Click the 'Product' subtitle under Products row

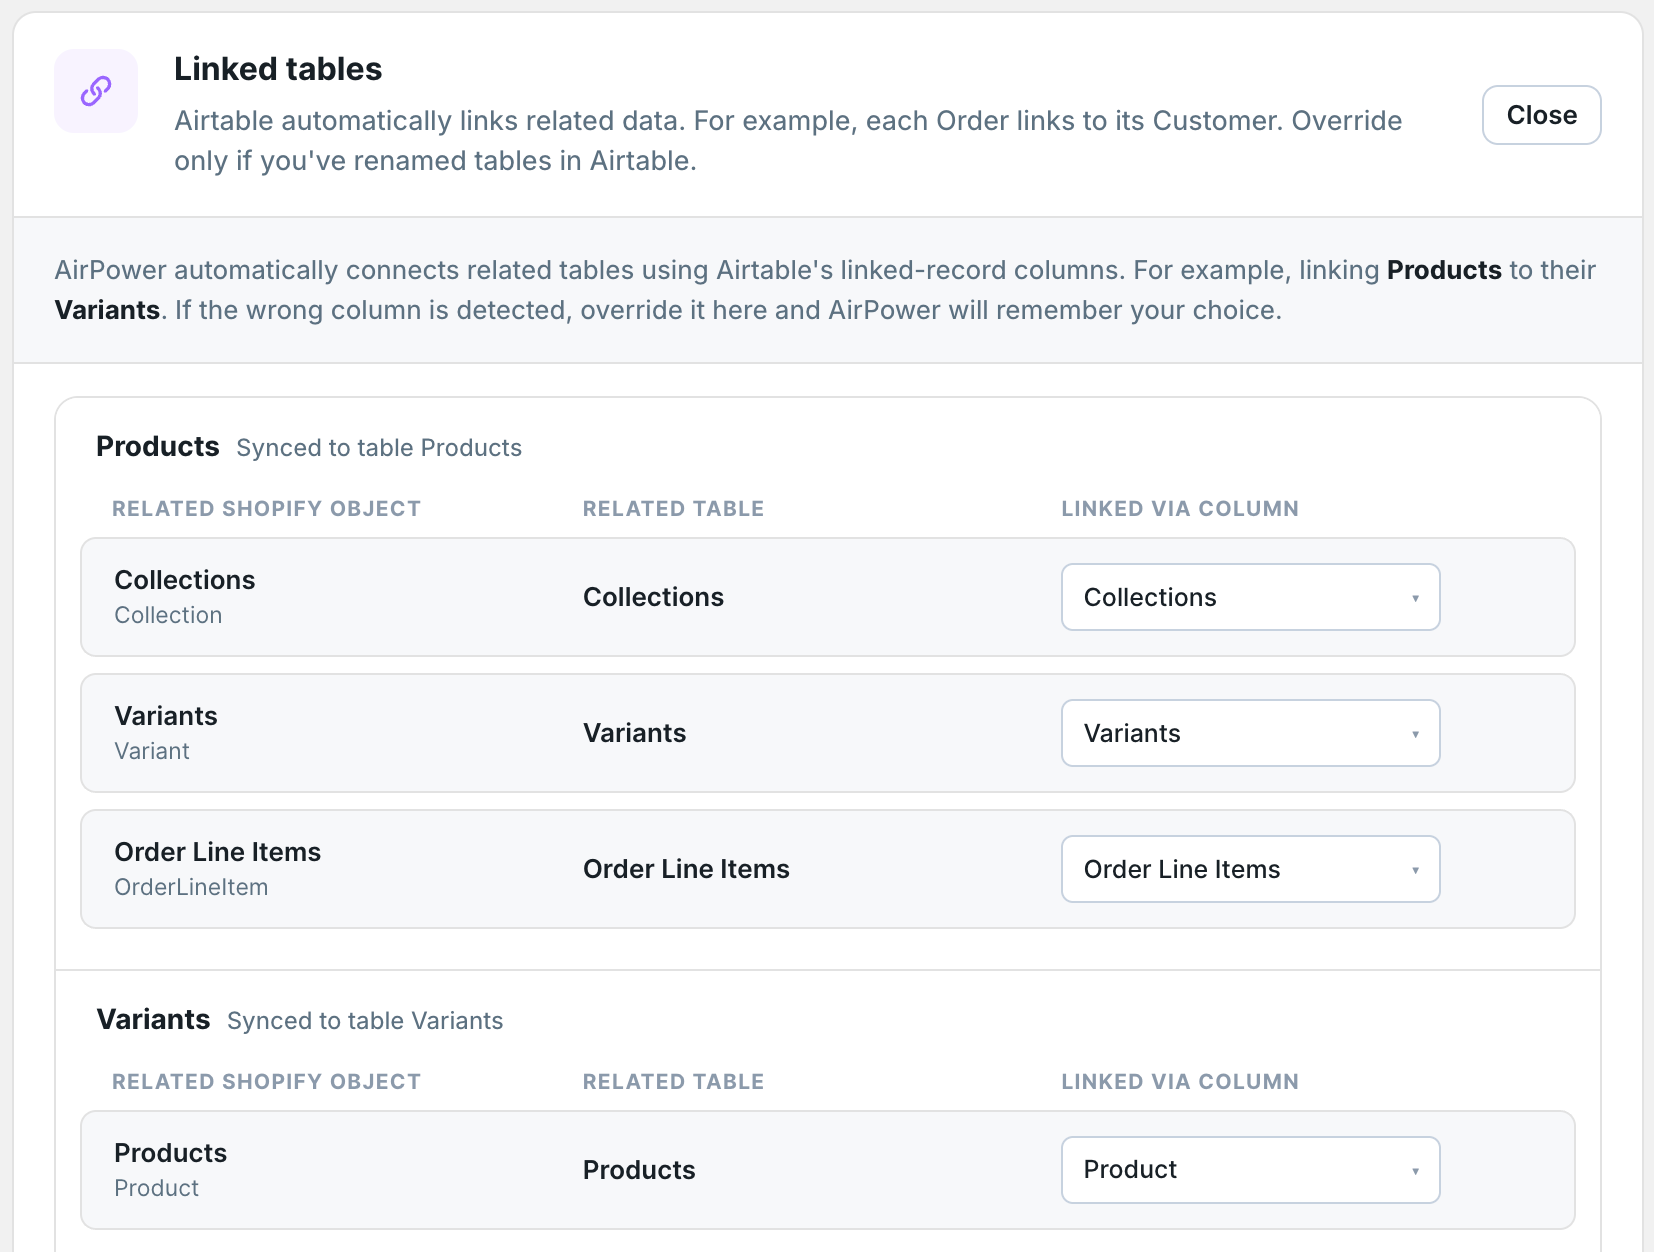156,1188
